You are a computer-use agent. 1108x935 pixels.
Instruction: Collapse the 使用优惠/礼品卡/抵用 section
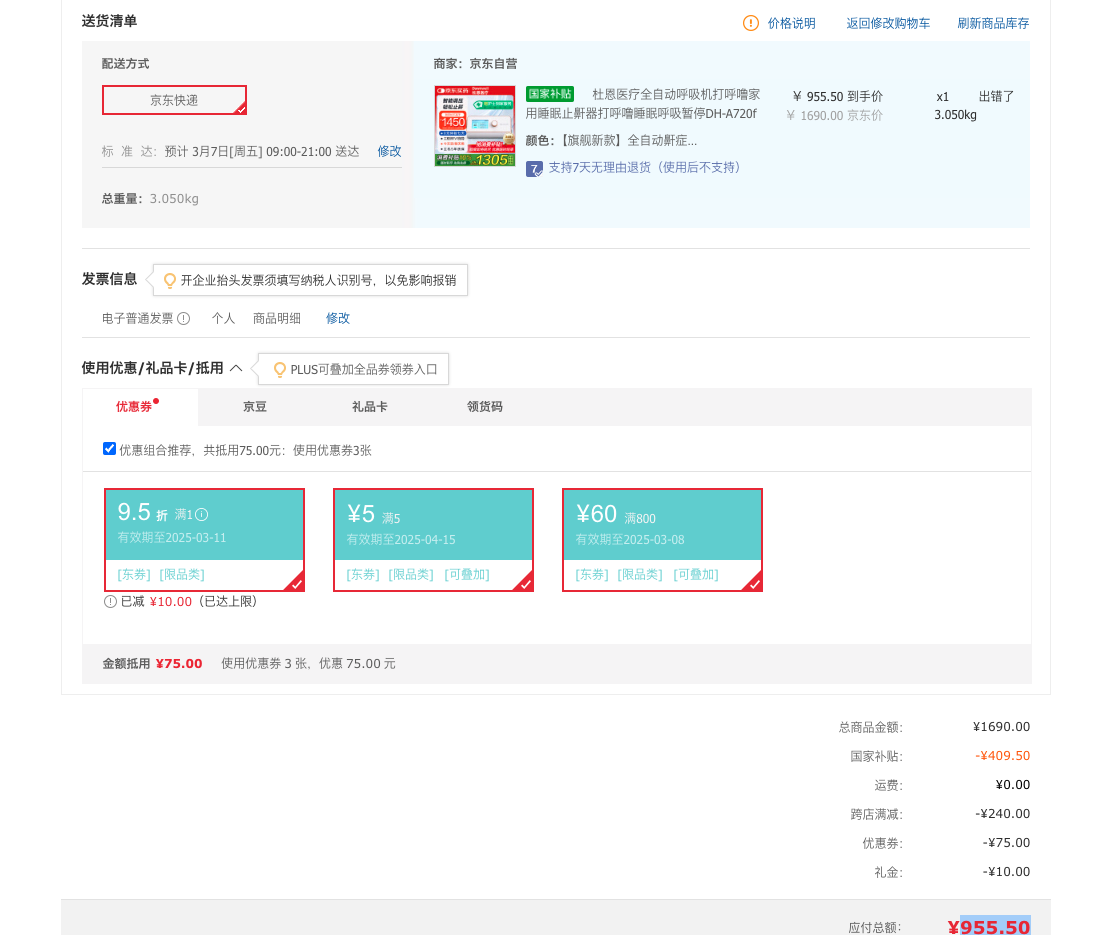236,368
